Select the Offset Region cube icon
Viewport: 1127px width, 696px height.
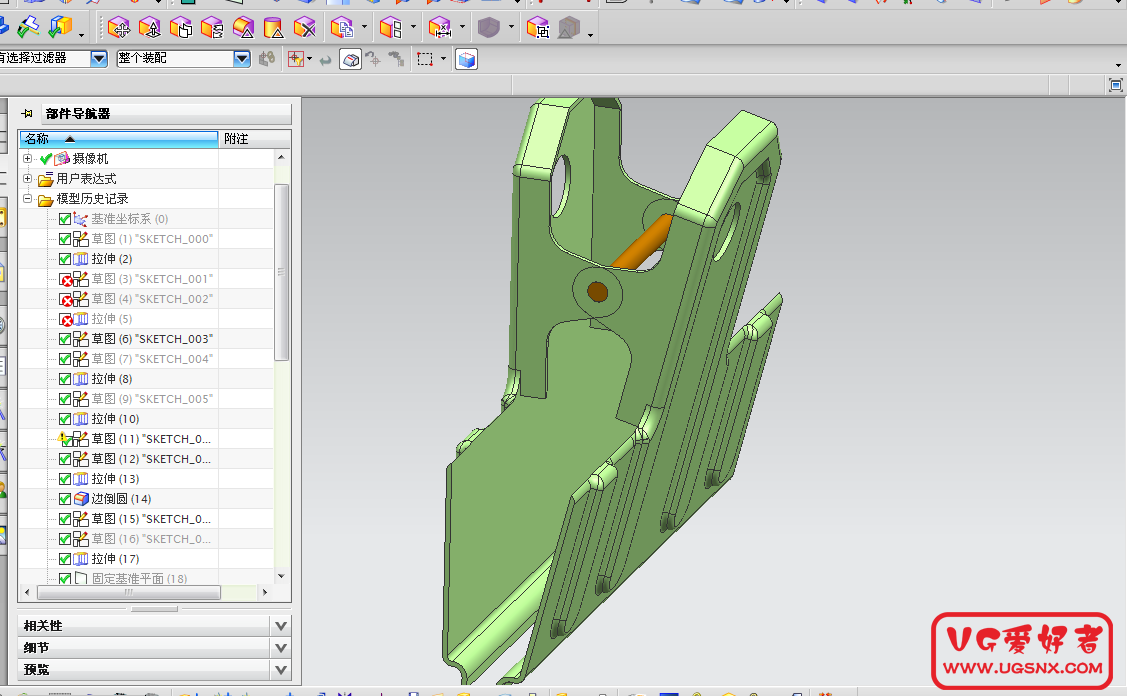[180, 28]
